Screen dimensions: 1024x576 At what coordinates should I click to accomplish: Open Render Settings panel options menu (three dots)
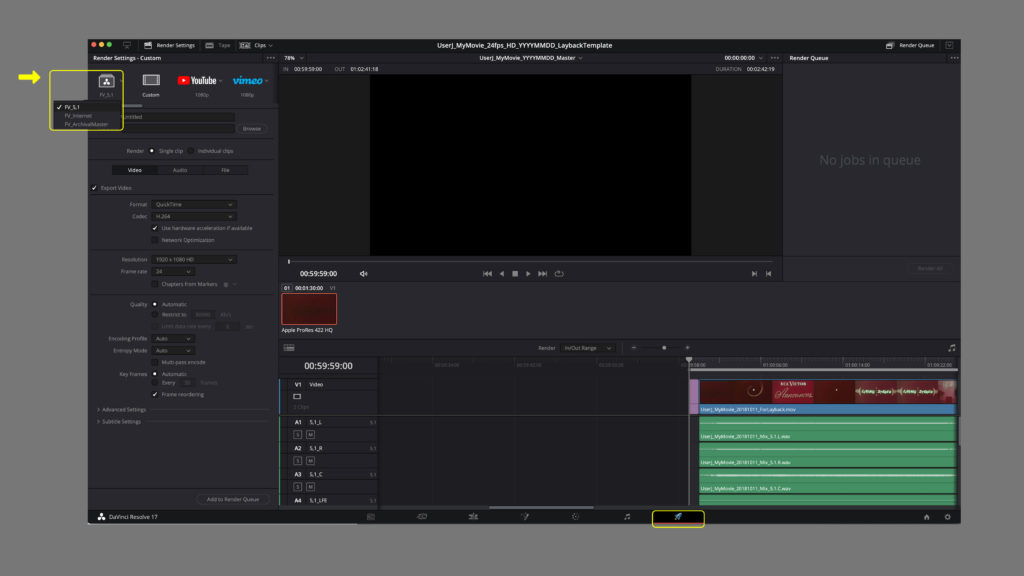270,58
